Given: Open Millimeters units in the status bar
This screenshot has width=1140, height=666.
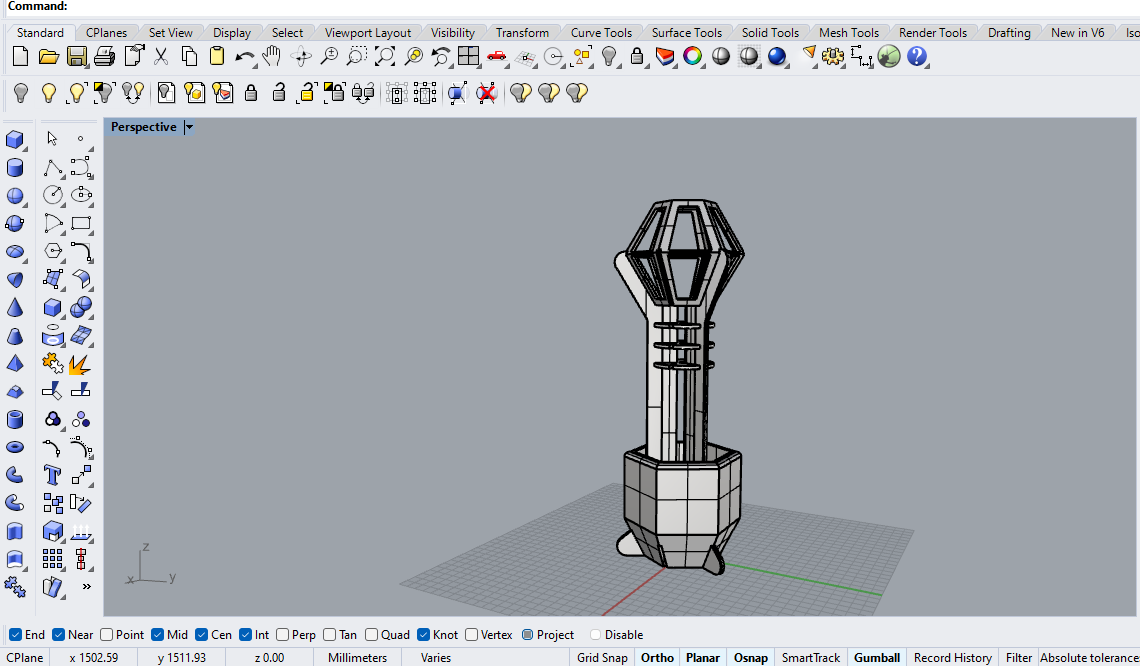Looking at the screenshot, I should [x=357, y=657].
